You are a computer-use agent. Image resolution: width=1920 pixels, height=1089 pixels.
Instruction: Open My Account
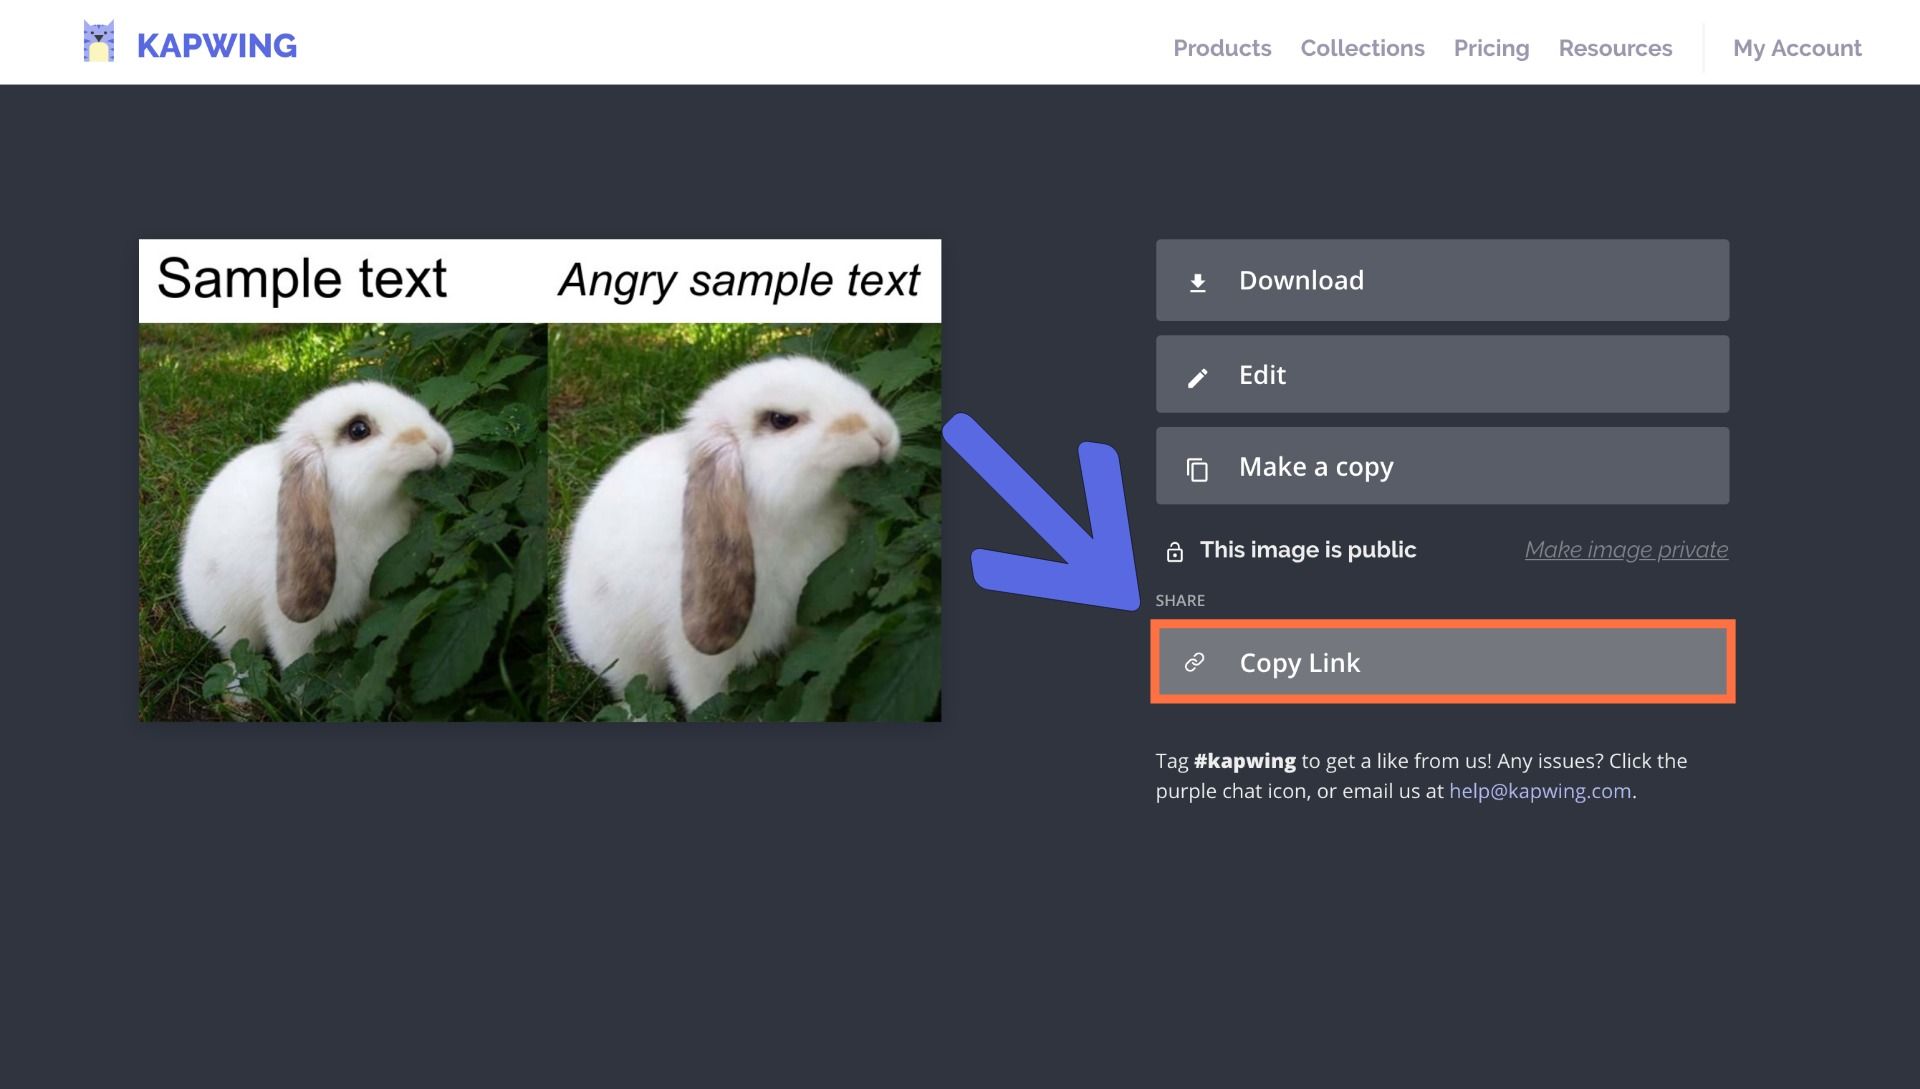(1797, 48)
